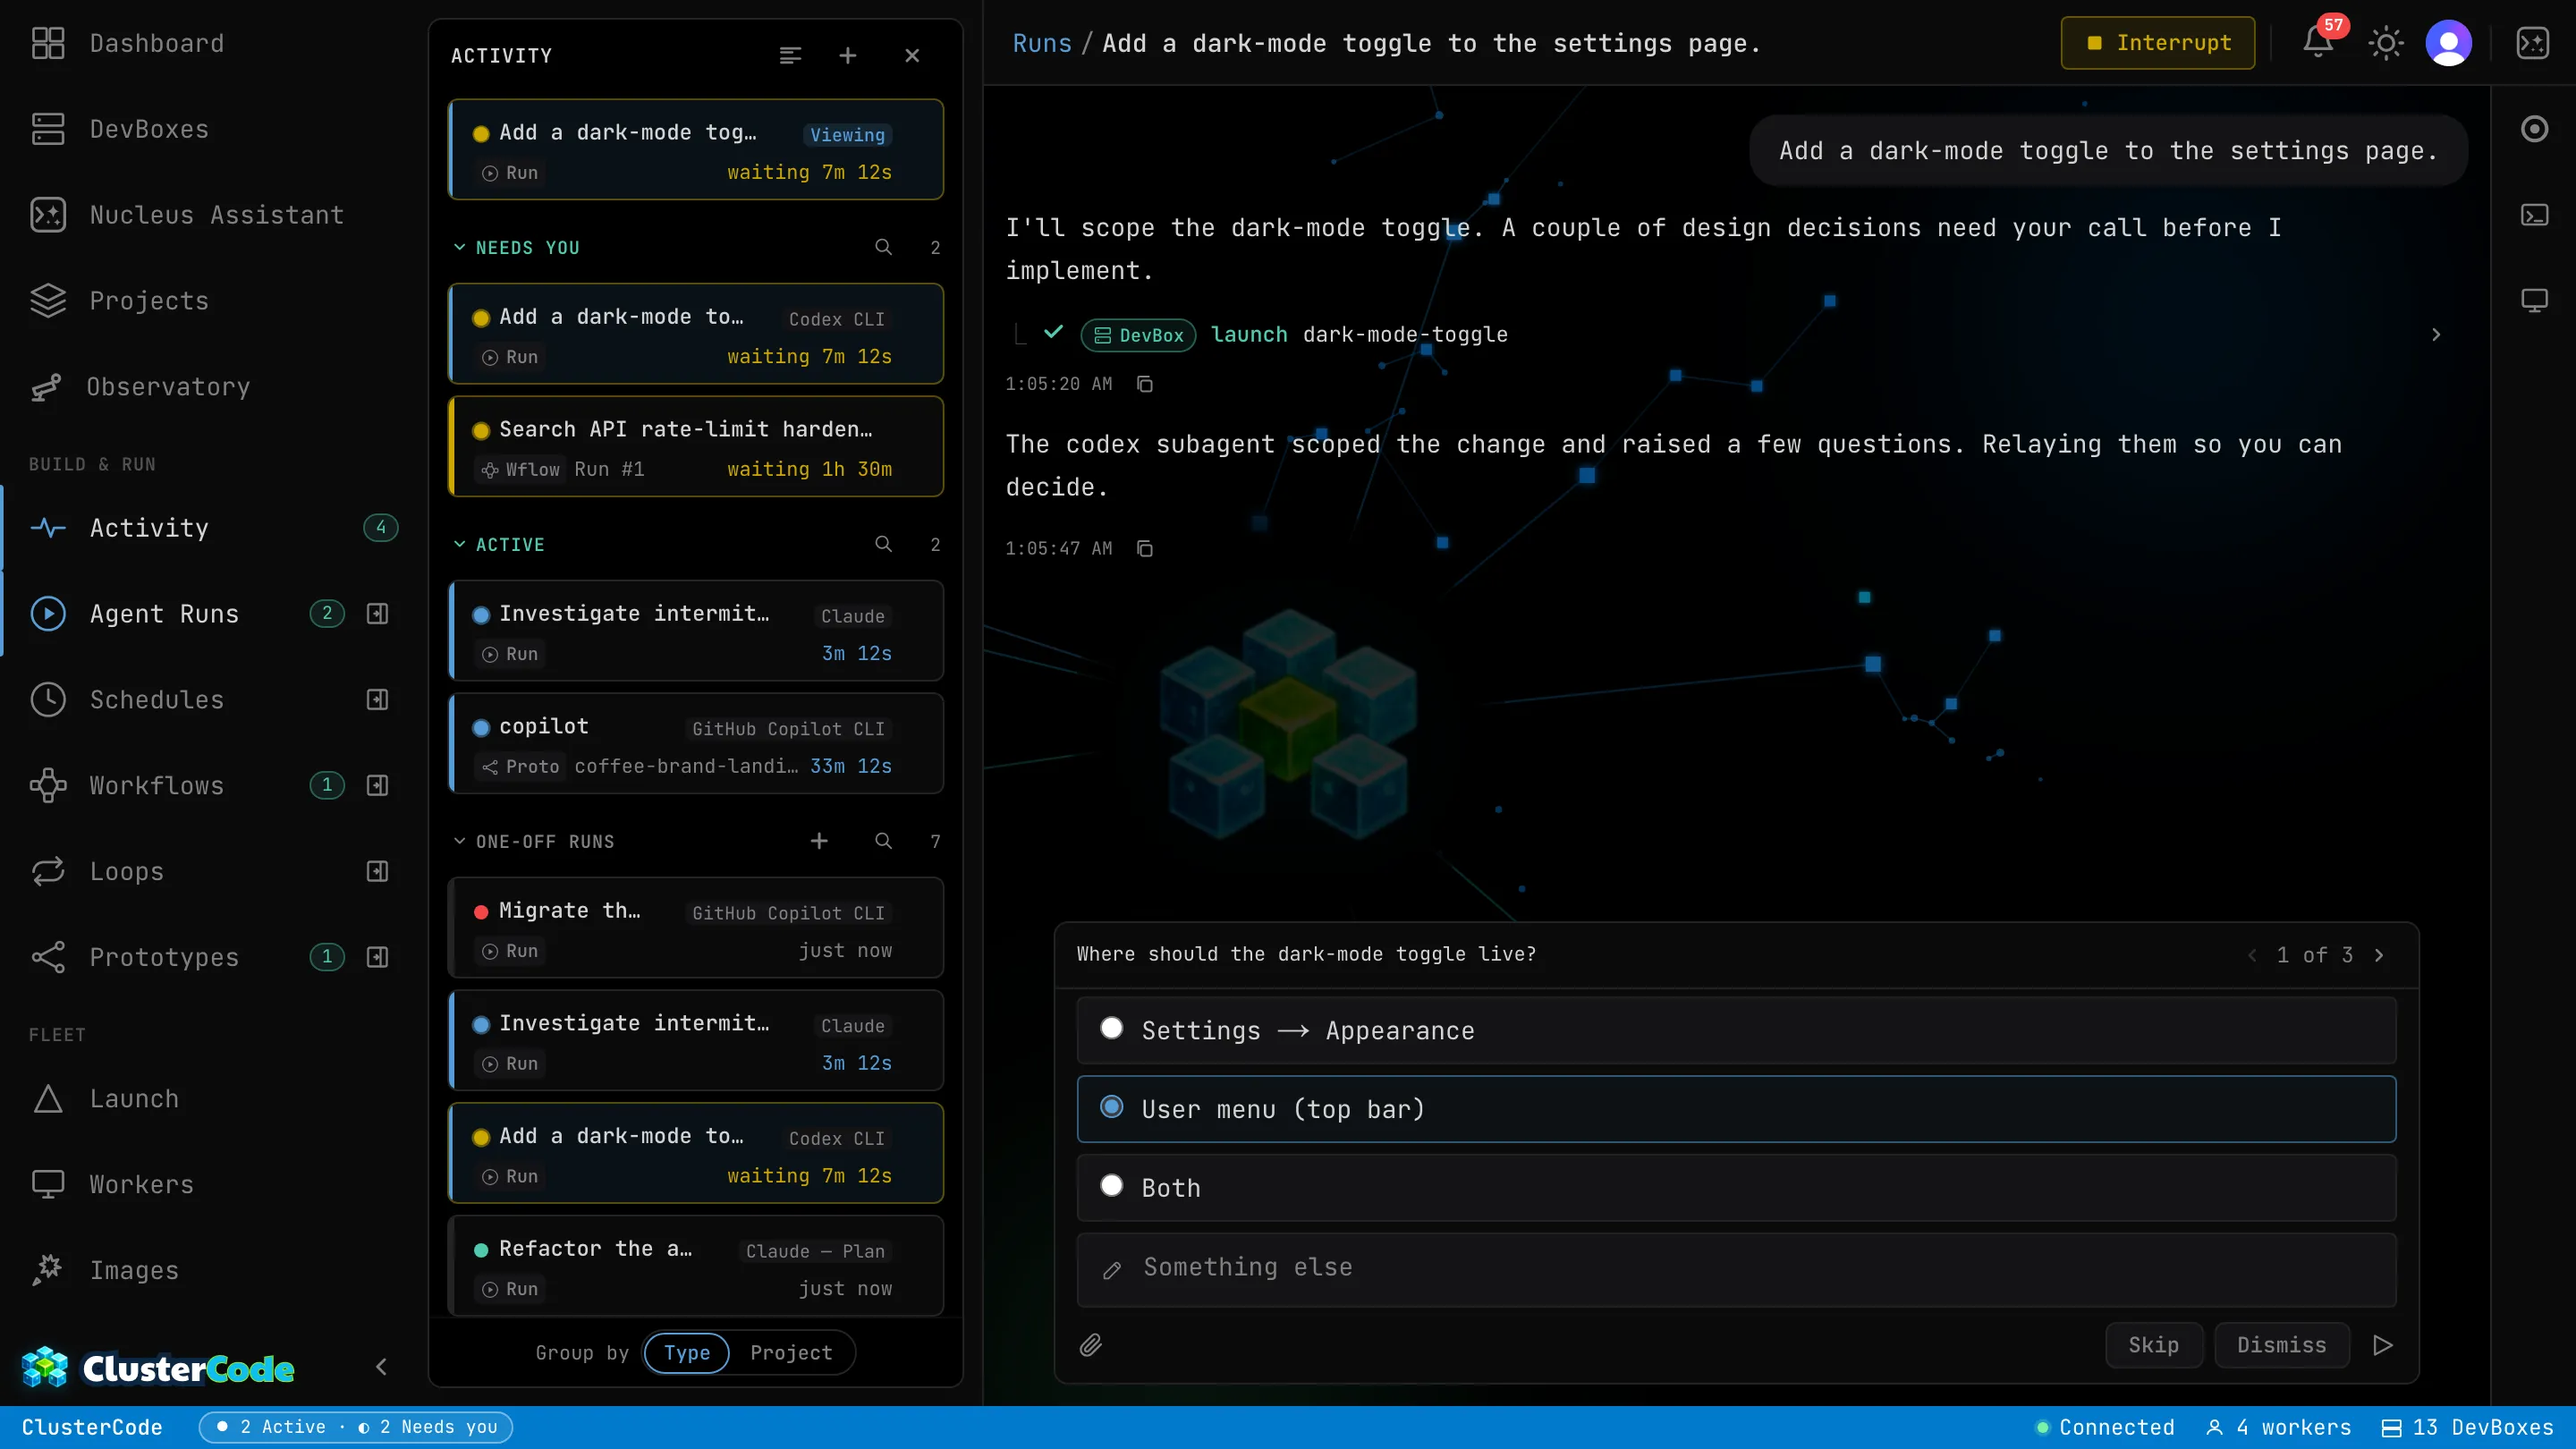
Task: Click the Dismiss button
Action: pyautogui.click(x=2282, y=1345)
